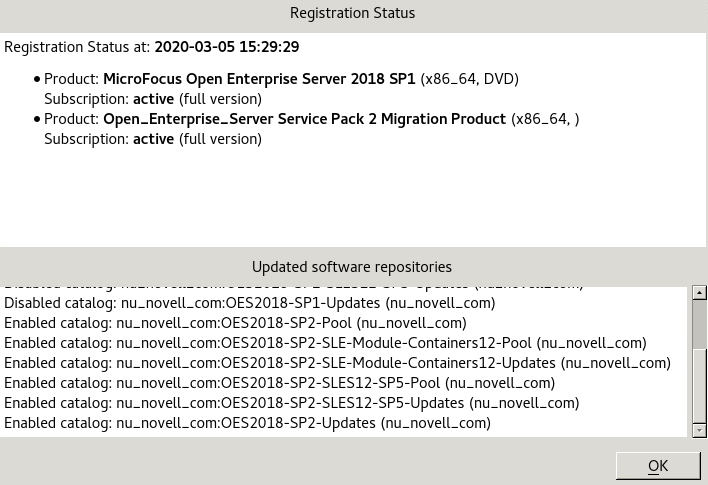Select the Disabled catalog OES2018-SP1-Updates line

[249, 303]
